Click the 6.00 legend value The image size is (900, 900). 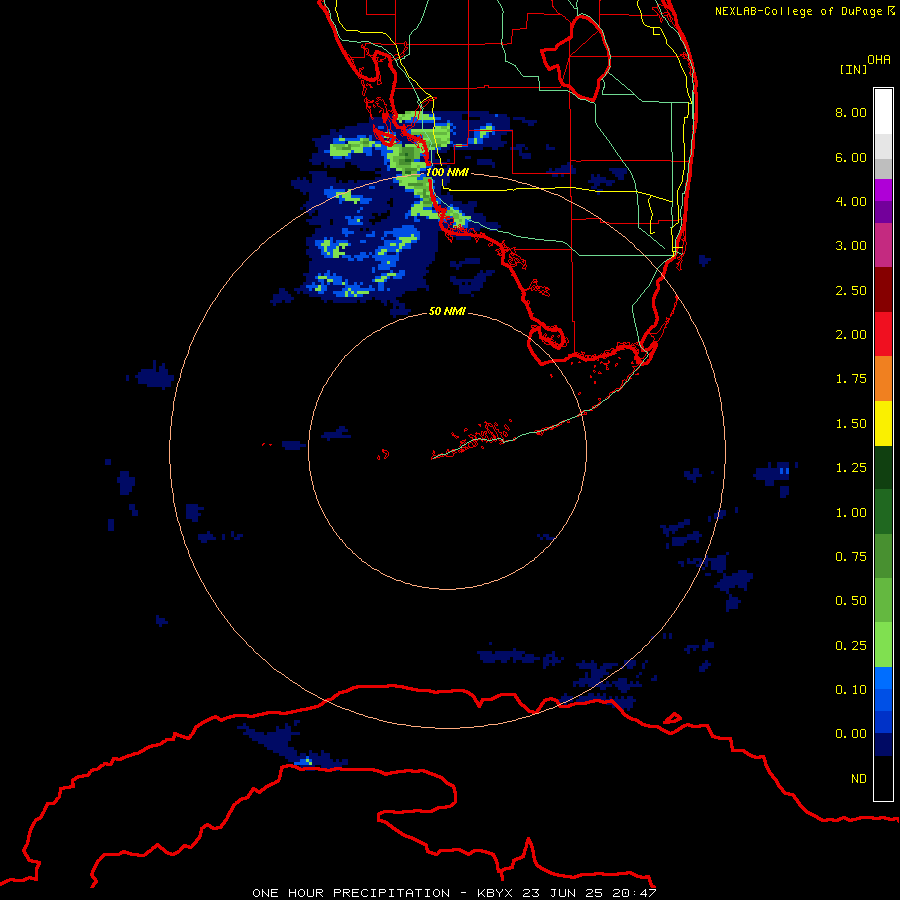(x=851, y=157)
